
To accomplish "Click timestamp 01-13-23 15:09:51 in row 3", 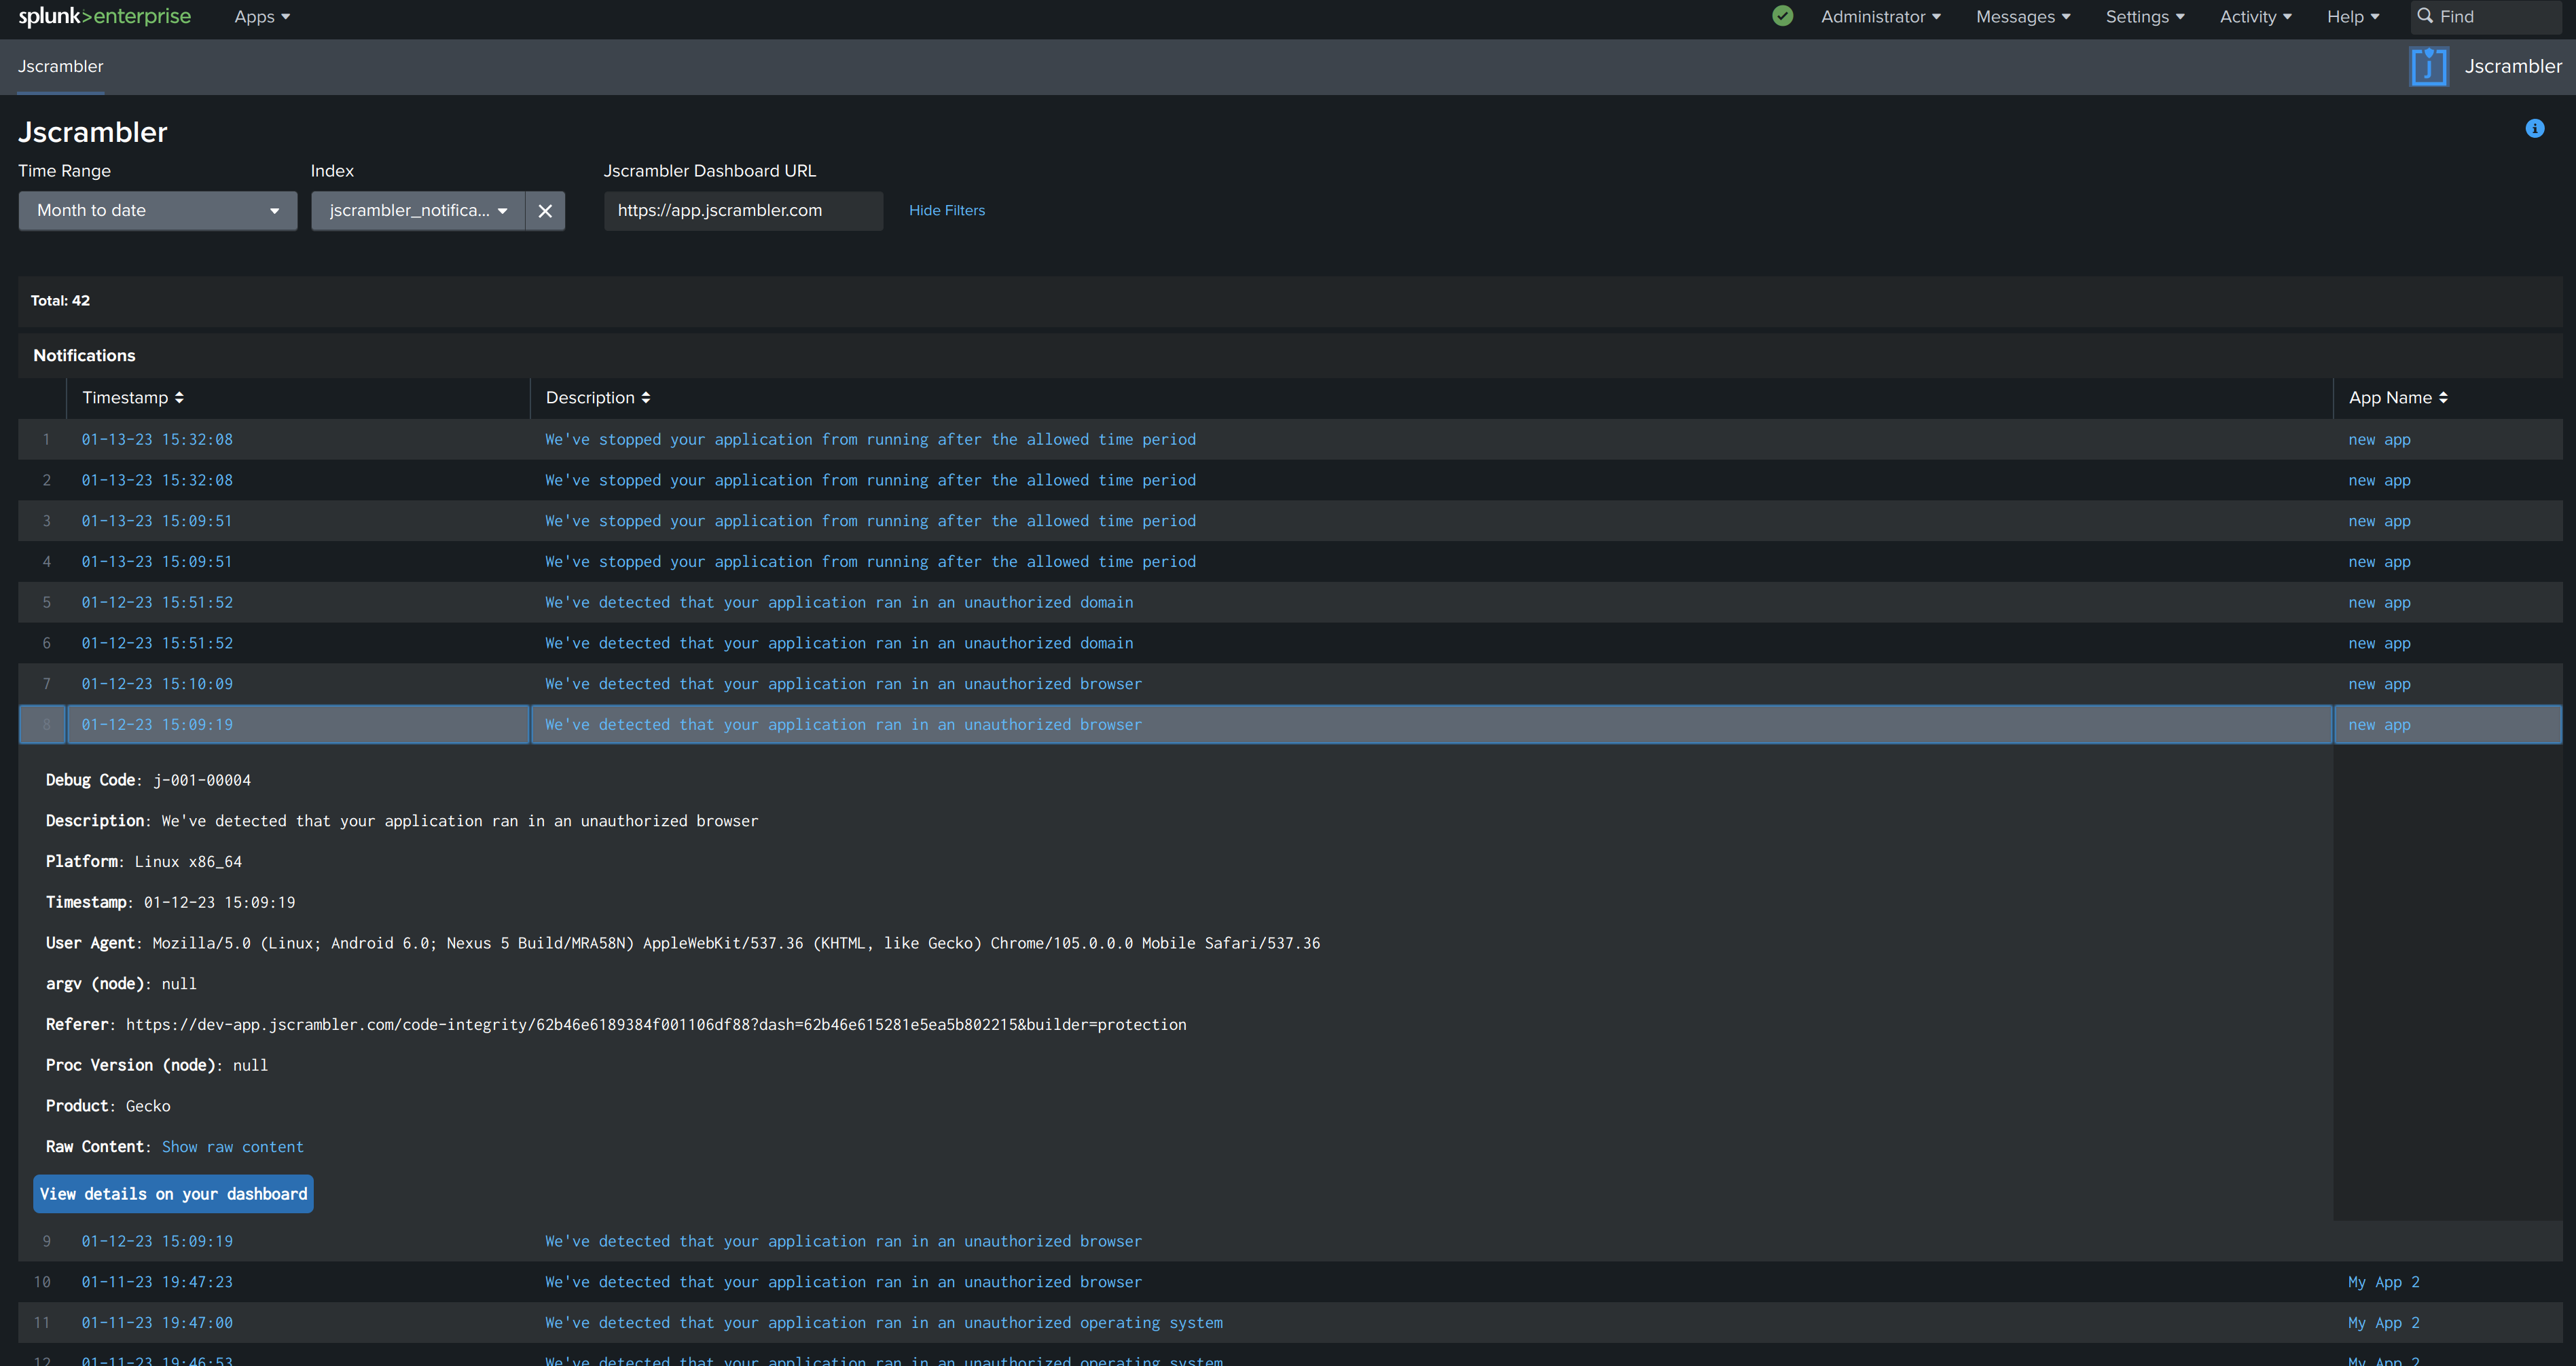I will click(157, 522).
